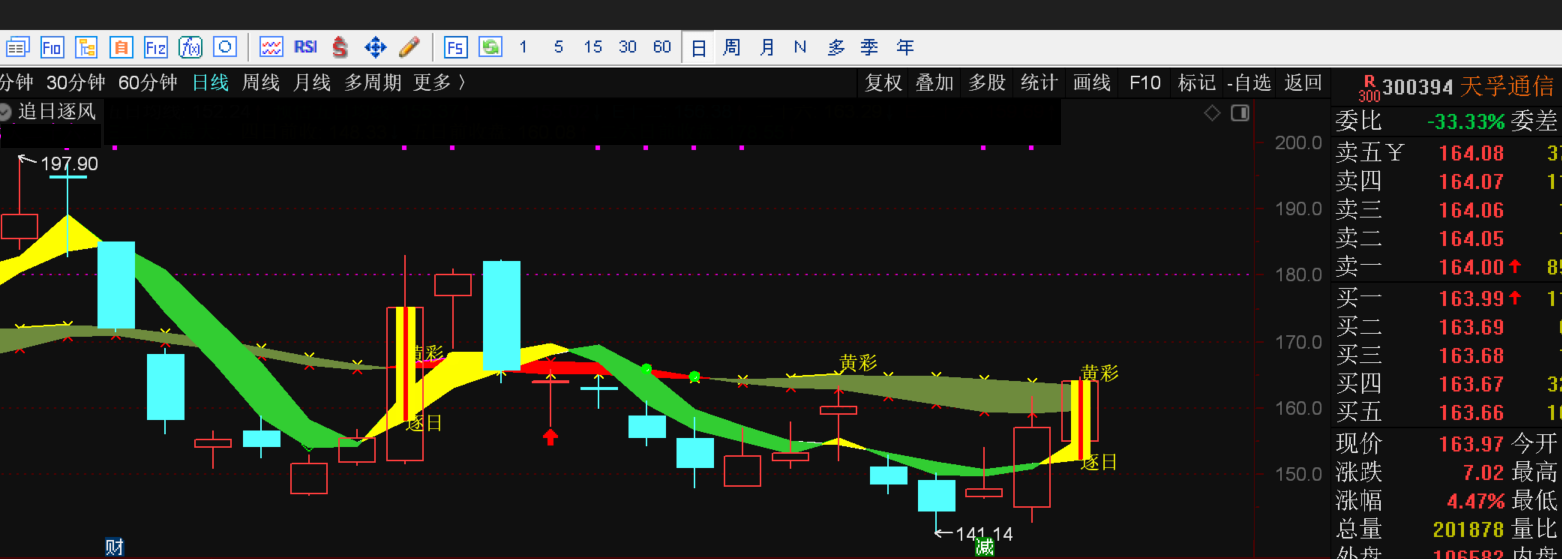This screenshot has height=559, width=1562.
Task: Switch to 1-minute period in toolbar
Action: [523, 47]
